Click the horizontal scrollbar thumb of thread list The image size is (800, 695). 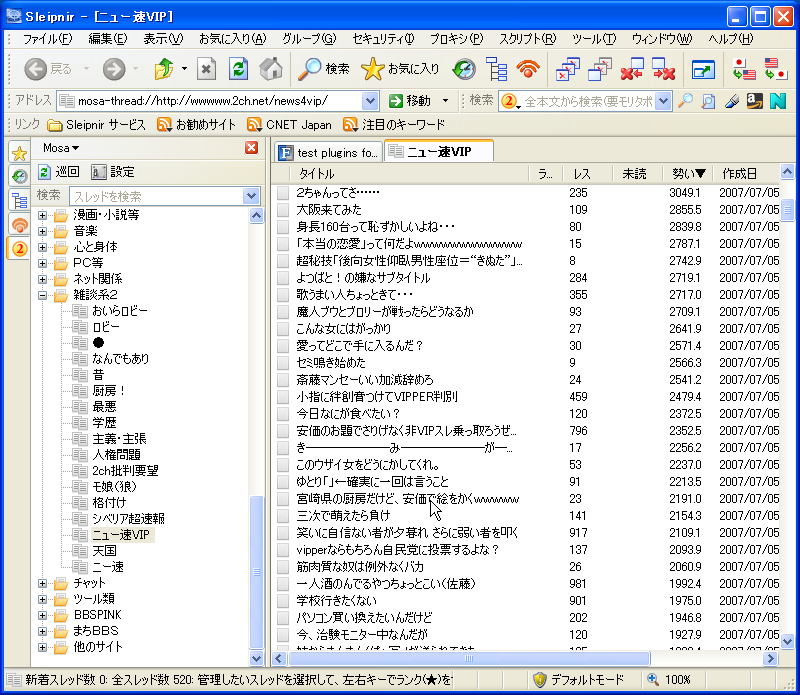click(469, 659)
